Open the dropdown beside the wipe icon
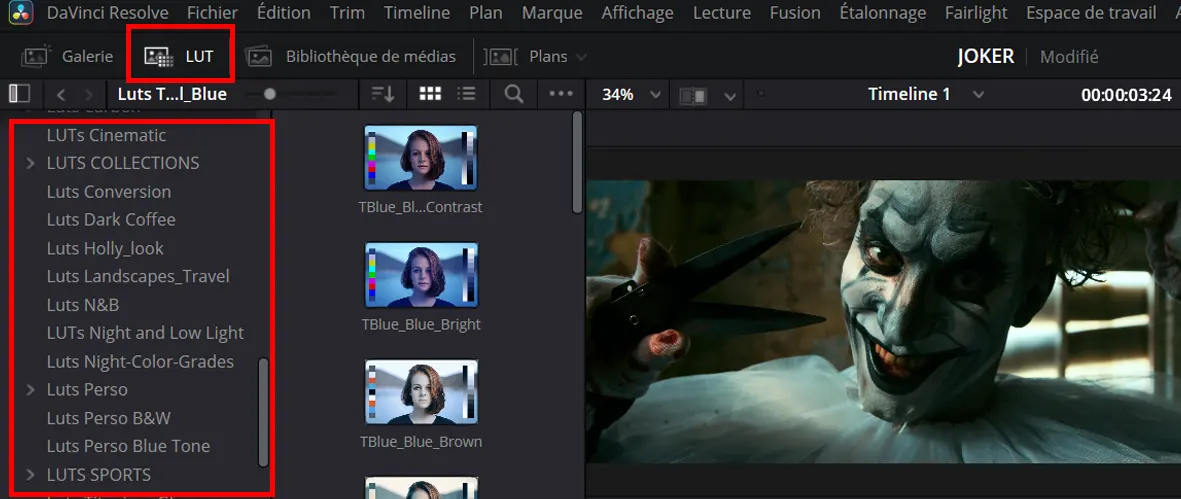Viewport: 1181px width, 499px height. pos(729,96)
